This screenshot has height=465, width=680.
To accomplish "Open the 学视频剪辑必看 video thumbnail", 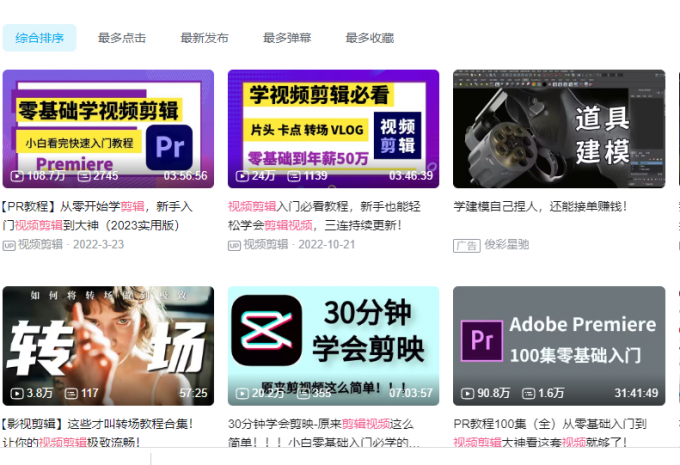I will (333, 129).
